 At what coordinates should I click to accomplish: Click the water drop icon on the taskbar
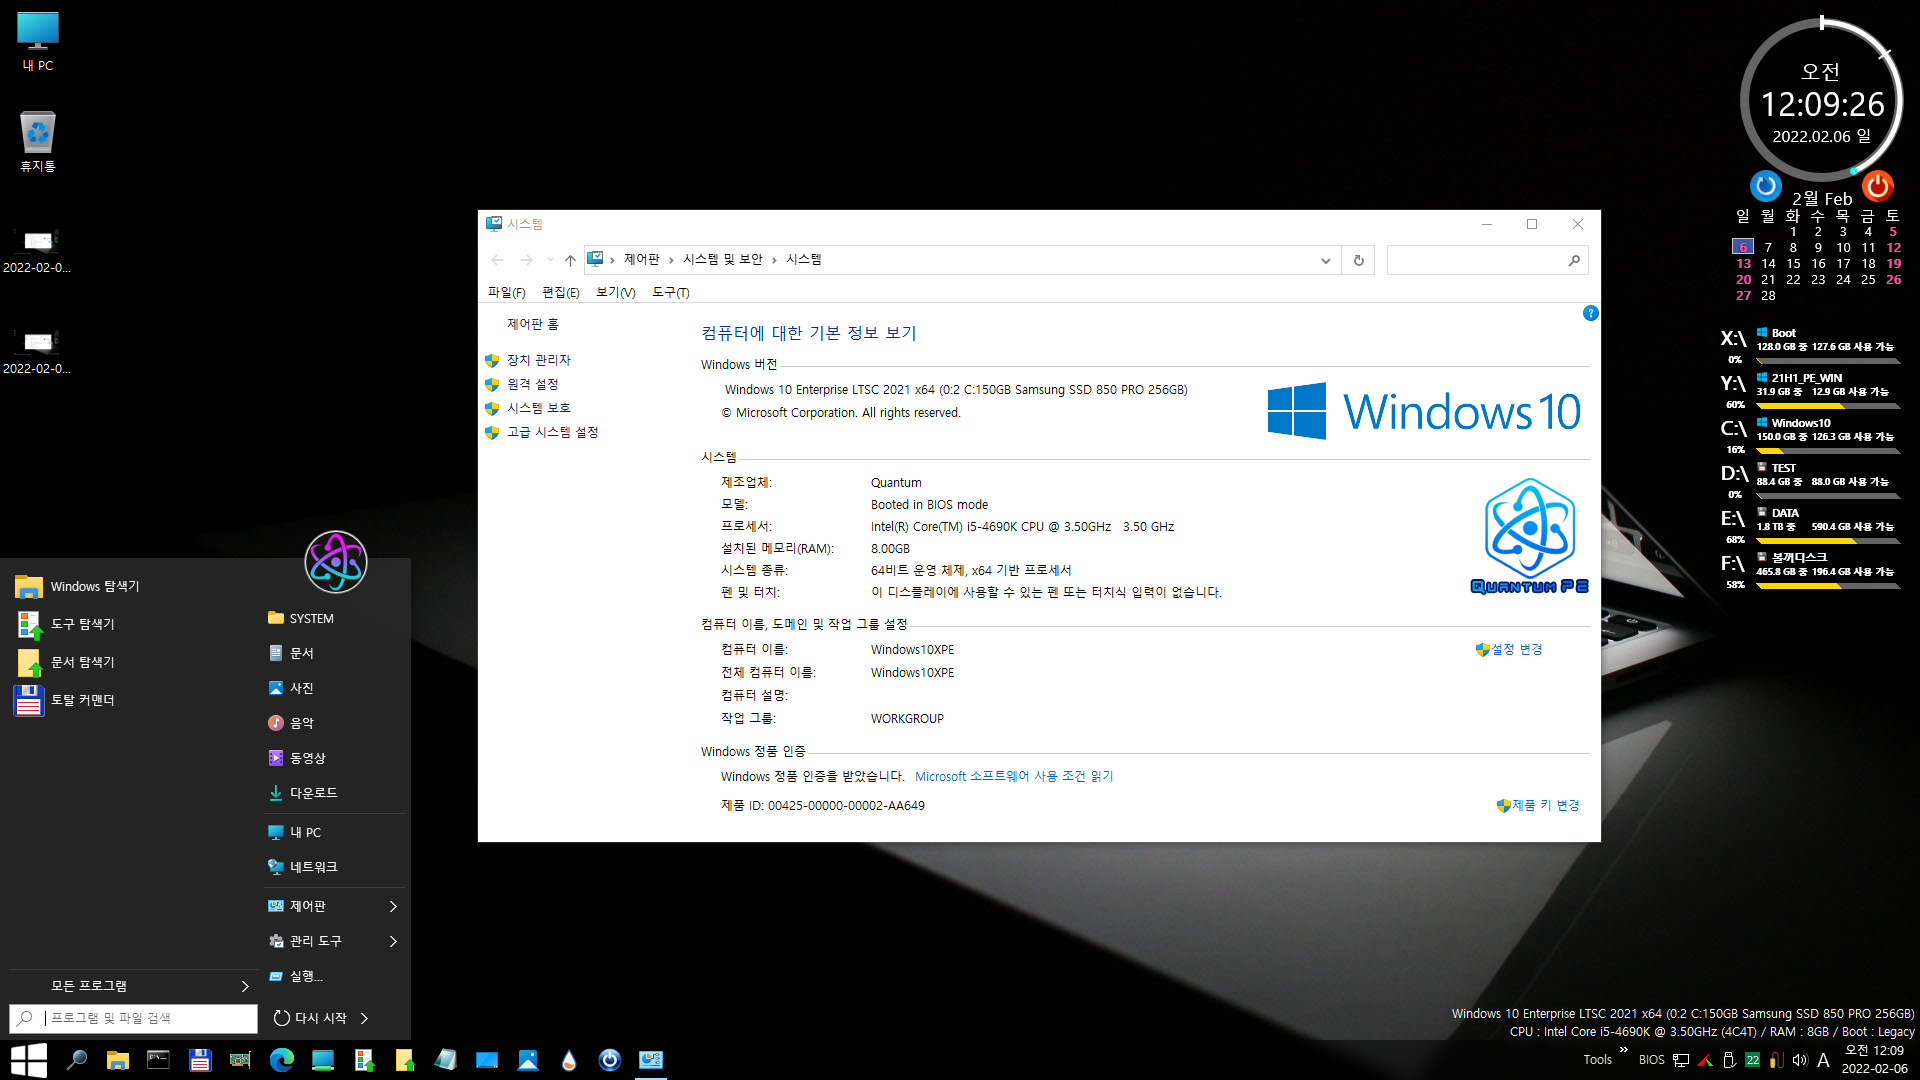(x=569, y=1060)
